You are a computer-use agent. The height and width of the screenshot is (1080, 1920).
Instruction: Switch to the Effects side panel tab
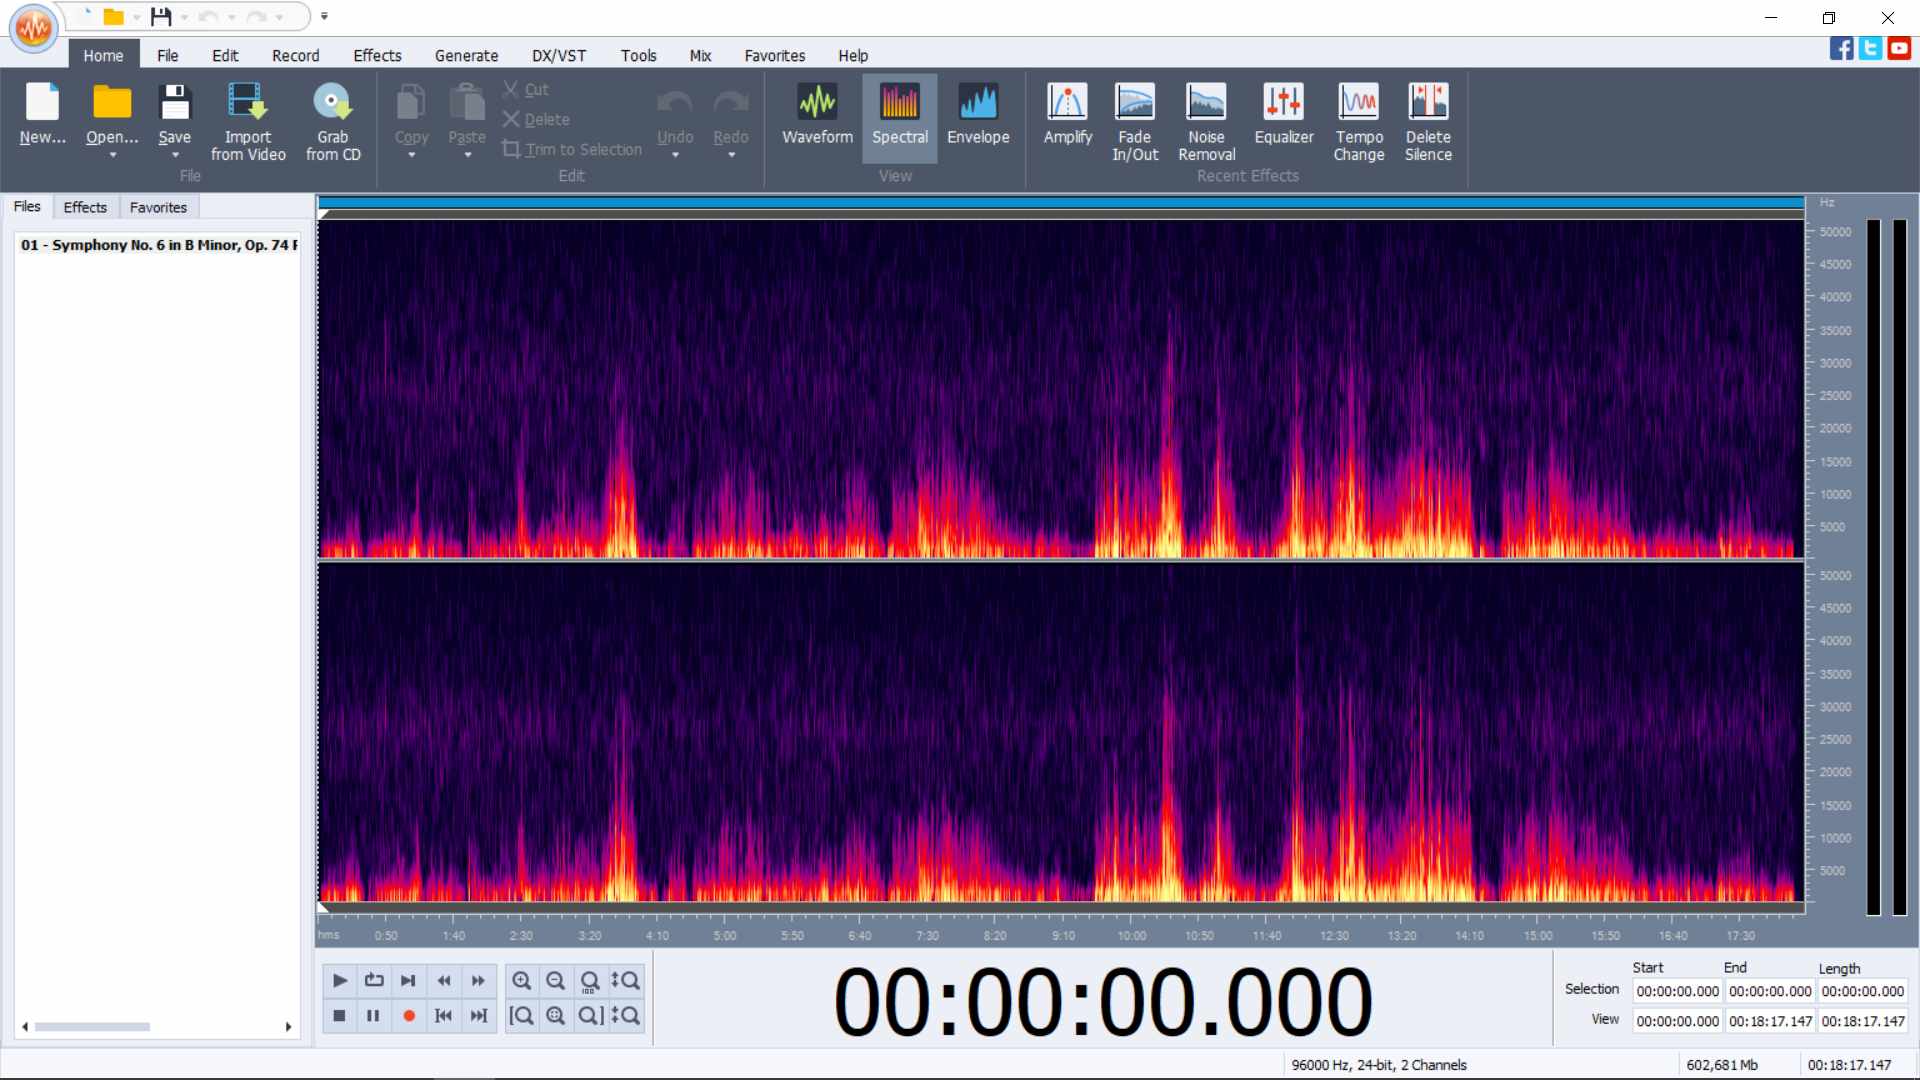click(x=85, y=207)
